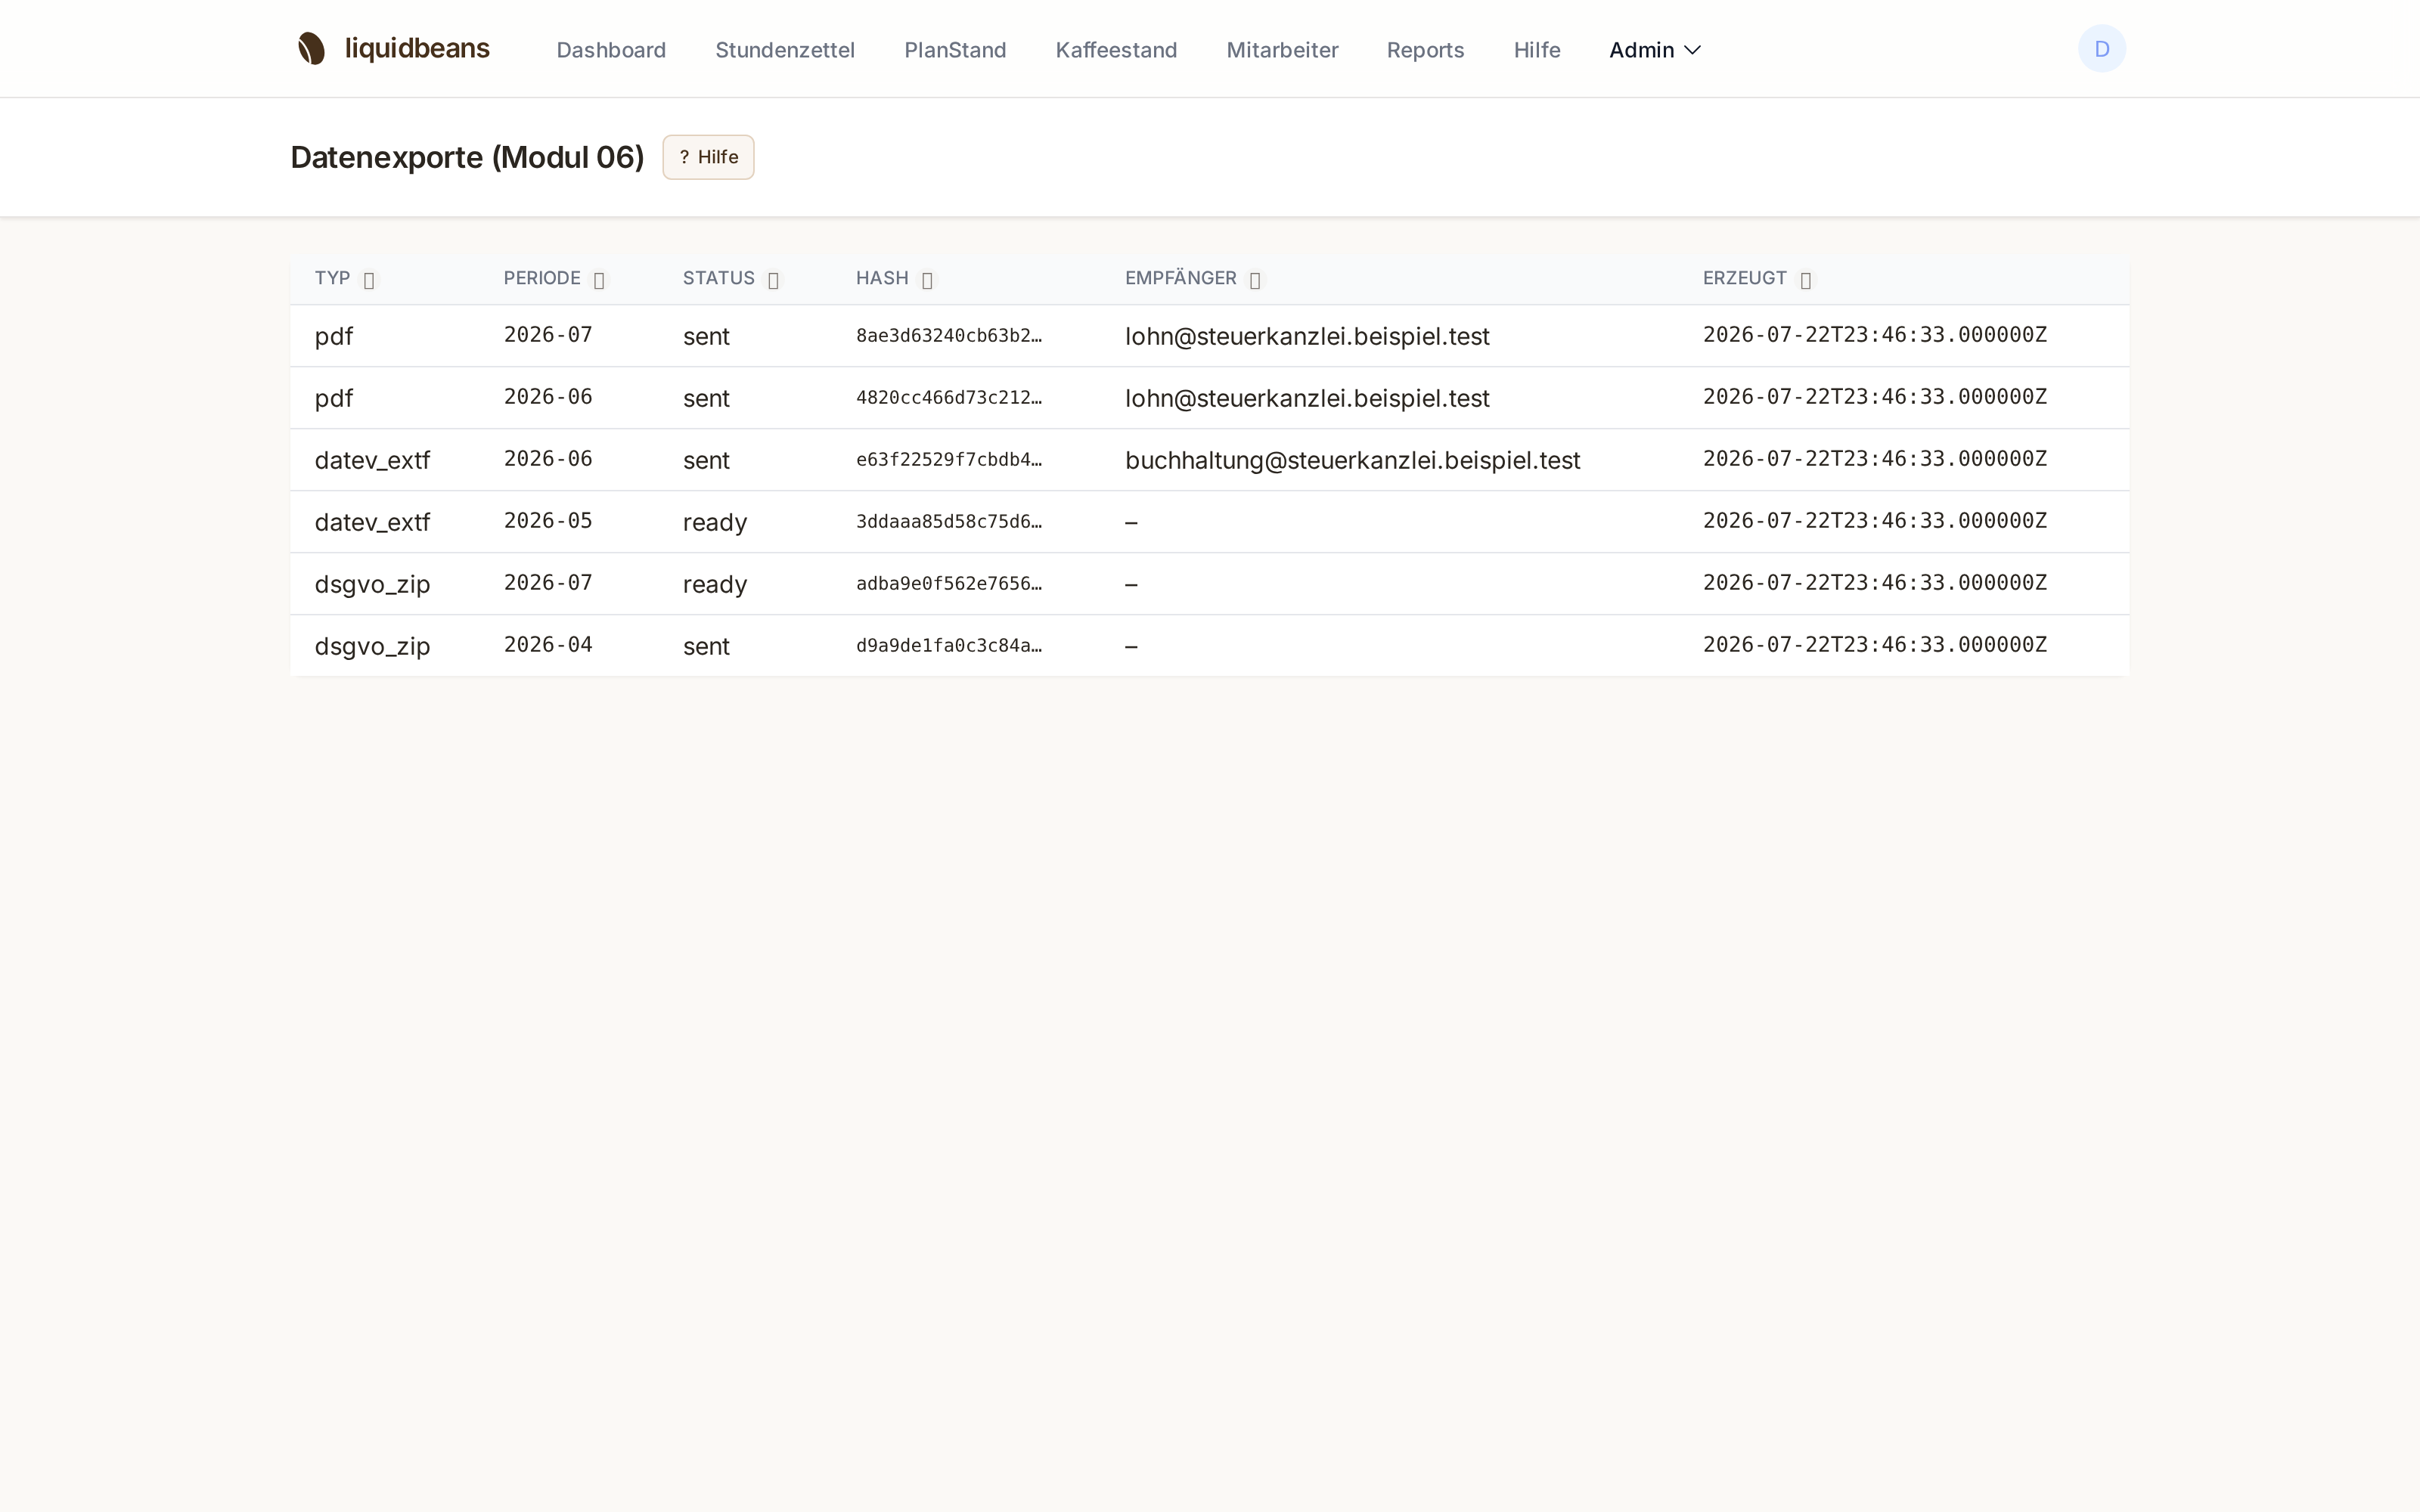Click lohn@steuerkanzlei.beispiel.test in the 2026-06 pdf row

coord(1307,398)
